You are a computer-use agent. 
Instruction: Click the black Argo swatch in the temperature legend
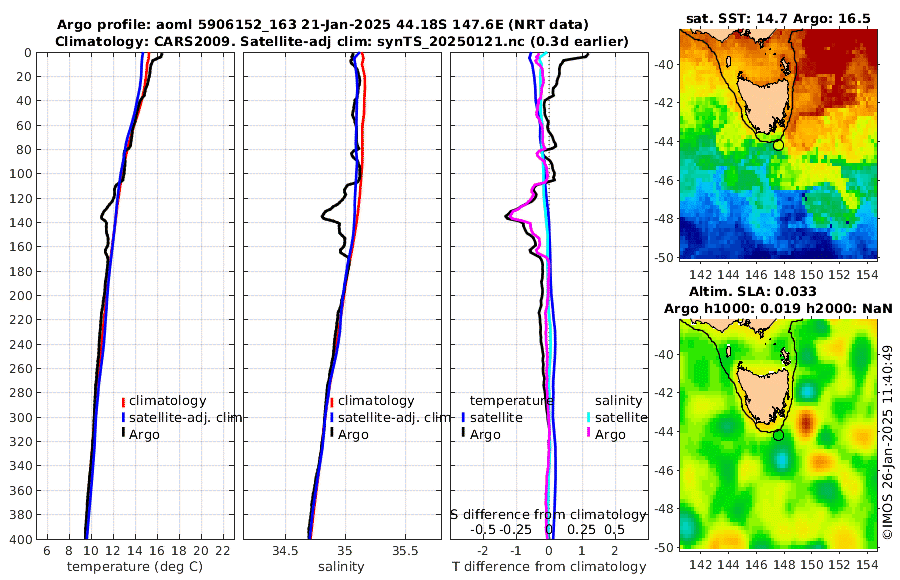pos(123,434)
